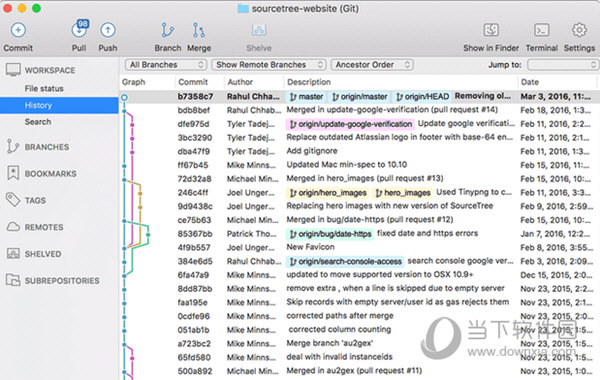Click the Commit toolbar icon

tap(18, 30)
